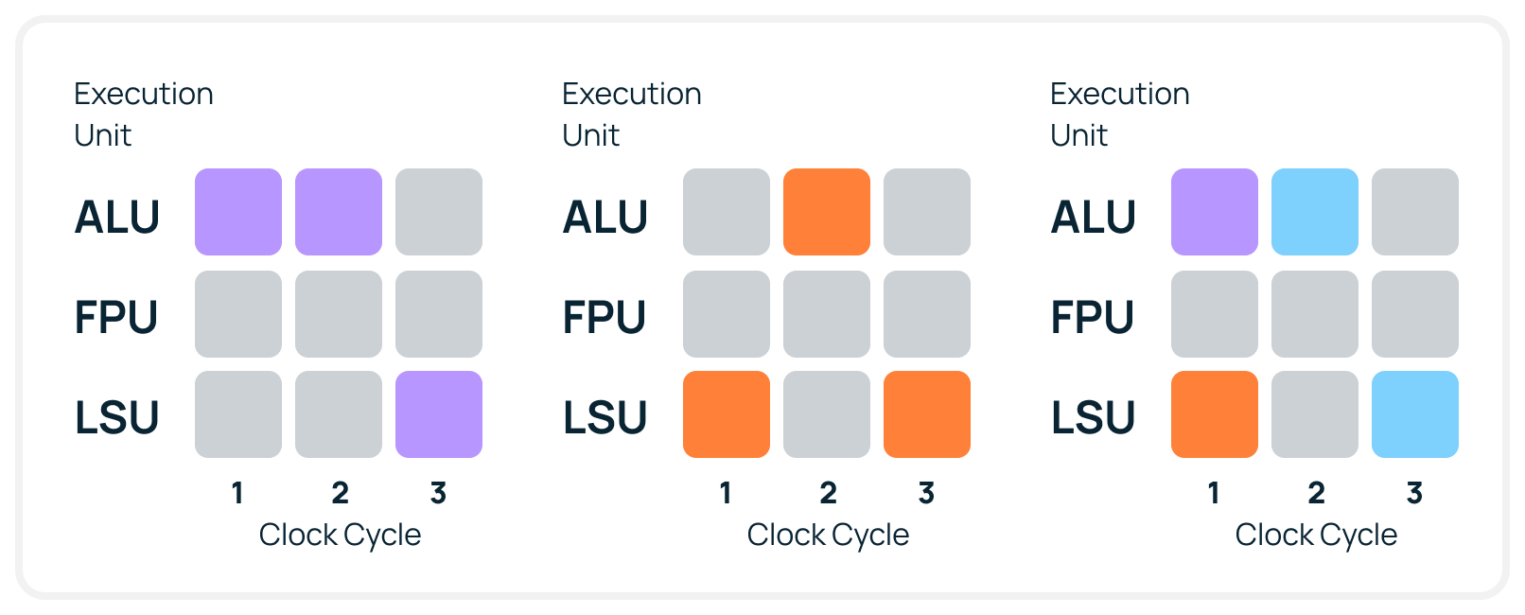Viewport: 1525px width, 615px height.
Task: Click orange LSU cycle 3 square, middle chart
Action: (926, 414)
